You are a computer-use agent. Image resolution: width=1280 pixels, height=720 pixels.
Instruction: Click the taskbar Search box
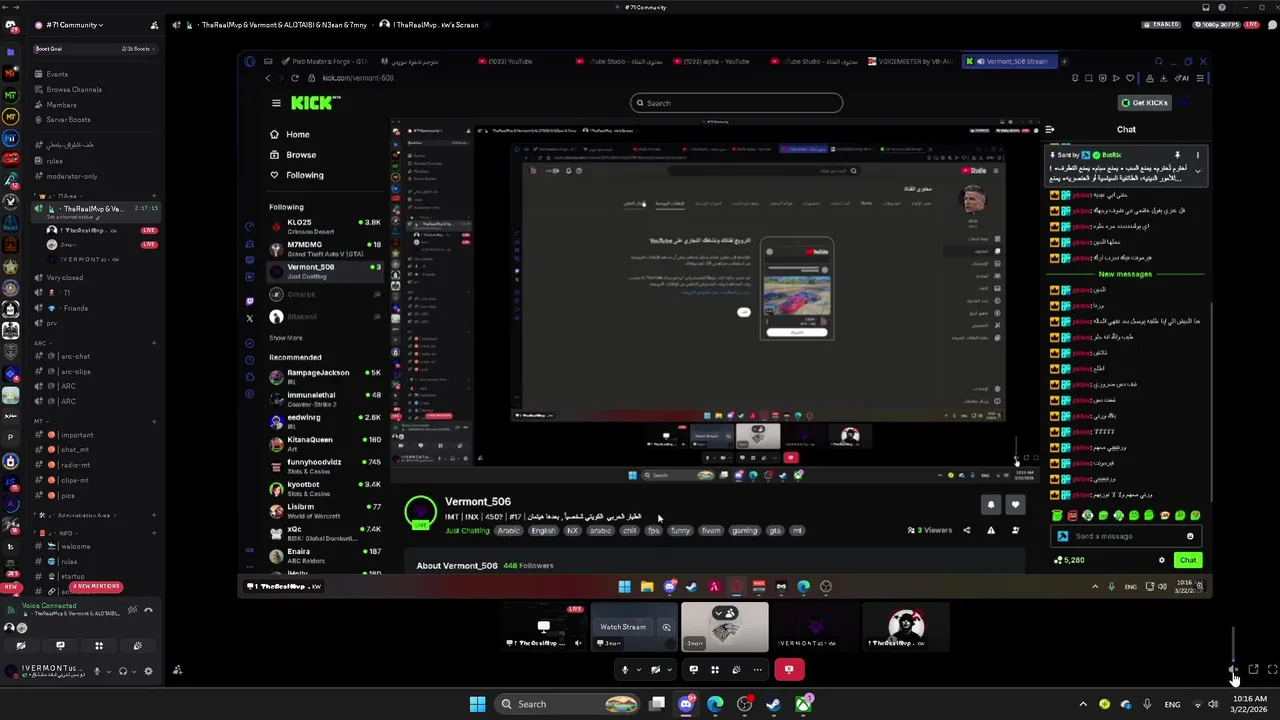click(x=568, y=704)
